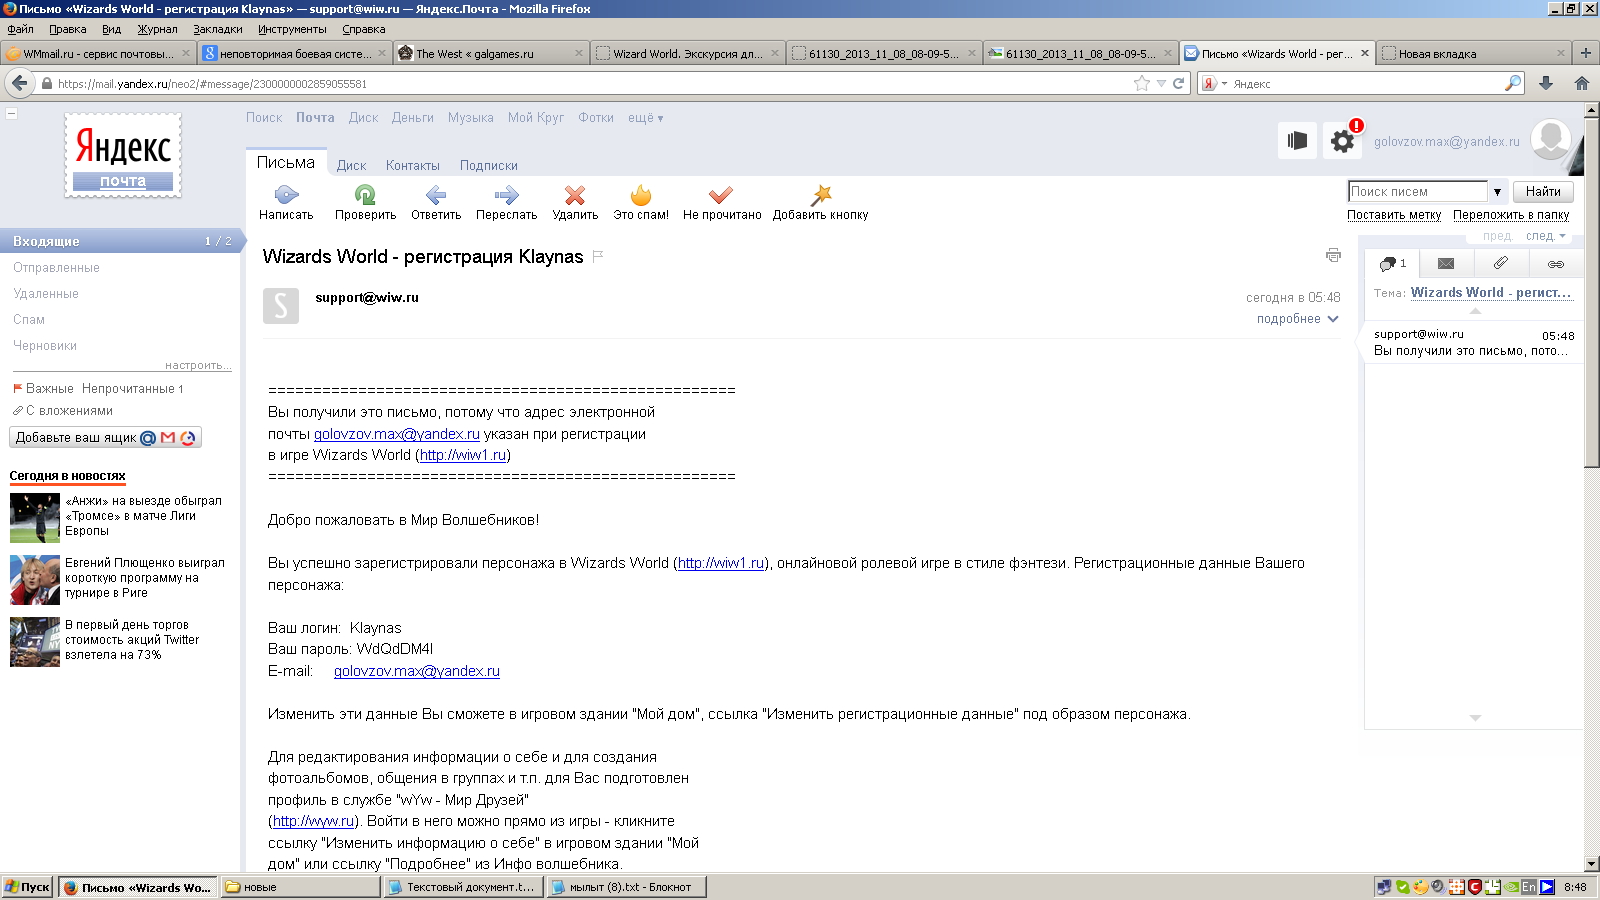Go to the Firefox home page icon
This screenshot has width=1600, height=900.
1582,84
